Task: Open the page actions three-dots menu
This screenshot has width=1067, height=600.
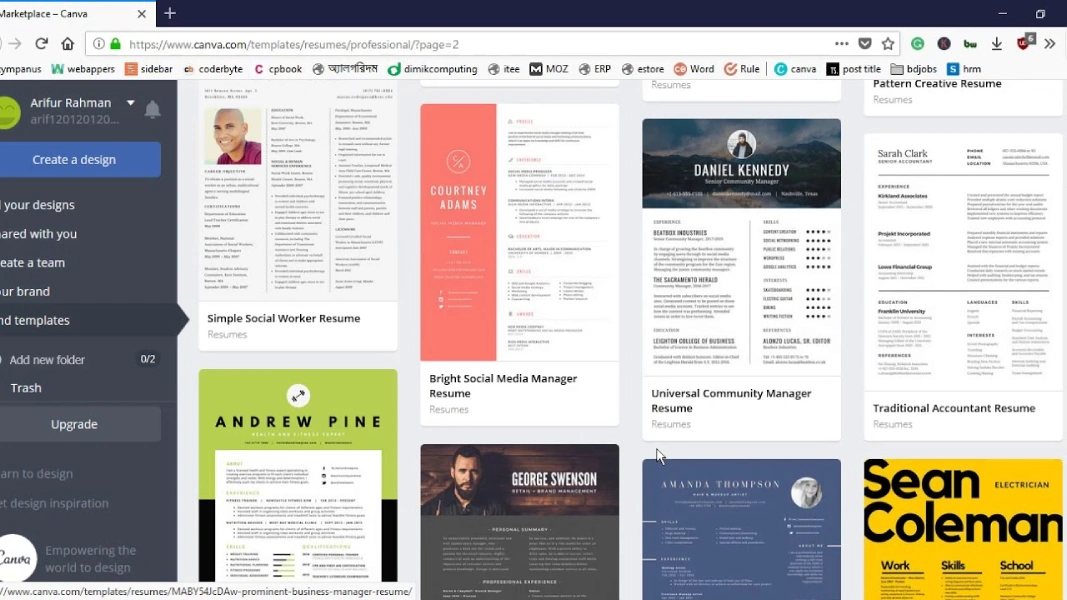Action: click(841, 44)
